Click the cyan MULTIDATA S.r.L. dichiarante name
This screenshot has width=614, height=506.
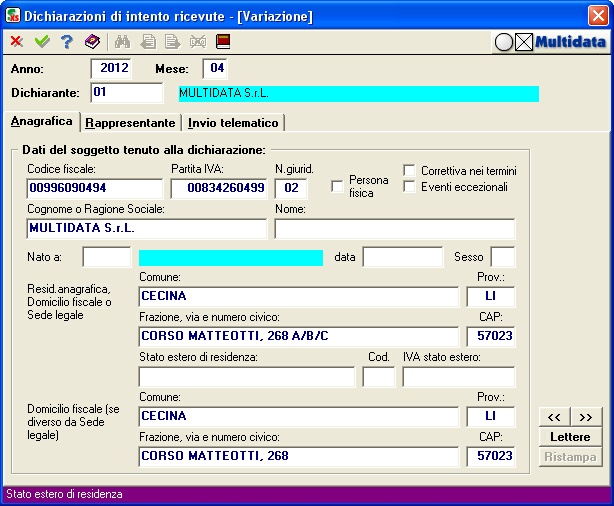(x=359, y=94)
